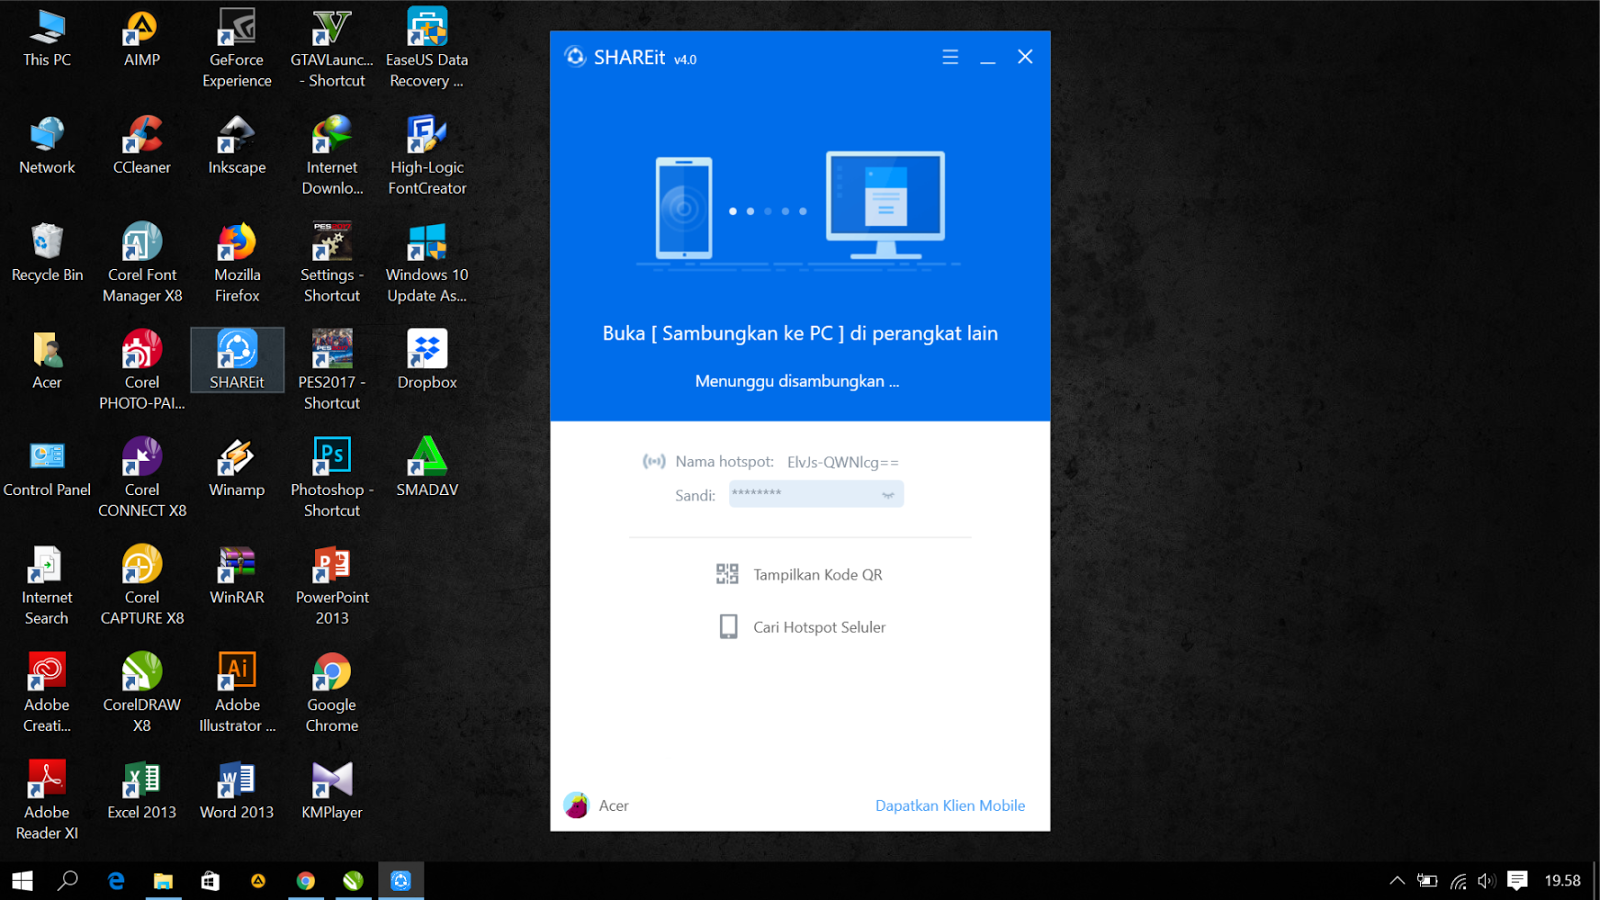Select the hotspot name ElvJs-QWNlcg==
1600x900 pixels.
coord(843,462)
